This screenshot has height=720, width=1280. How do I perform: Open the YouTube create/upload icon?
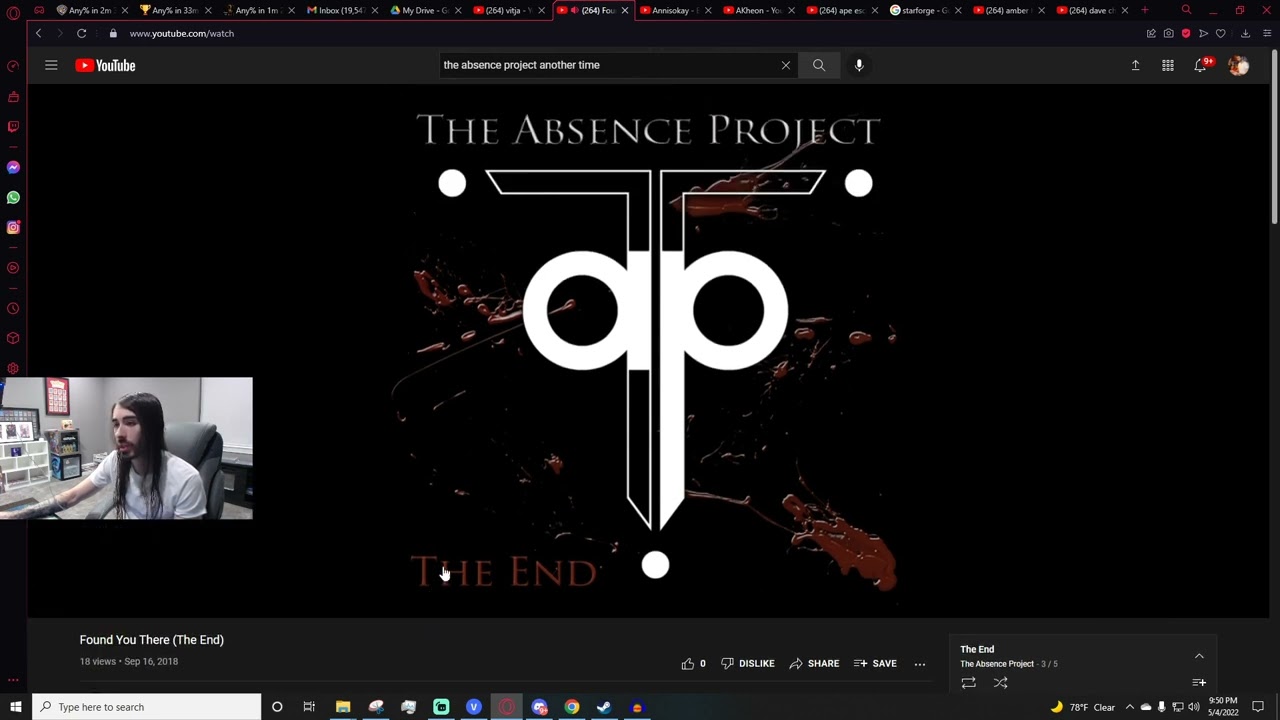click(1135, 65)
